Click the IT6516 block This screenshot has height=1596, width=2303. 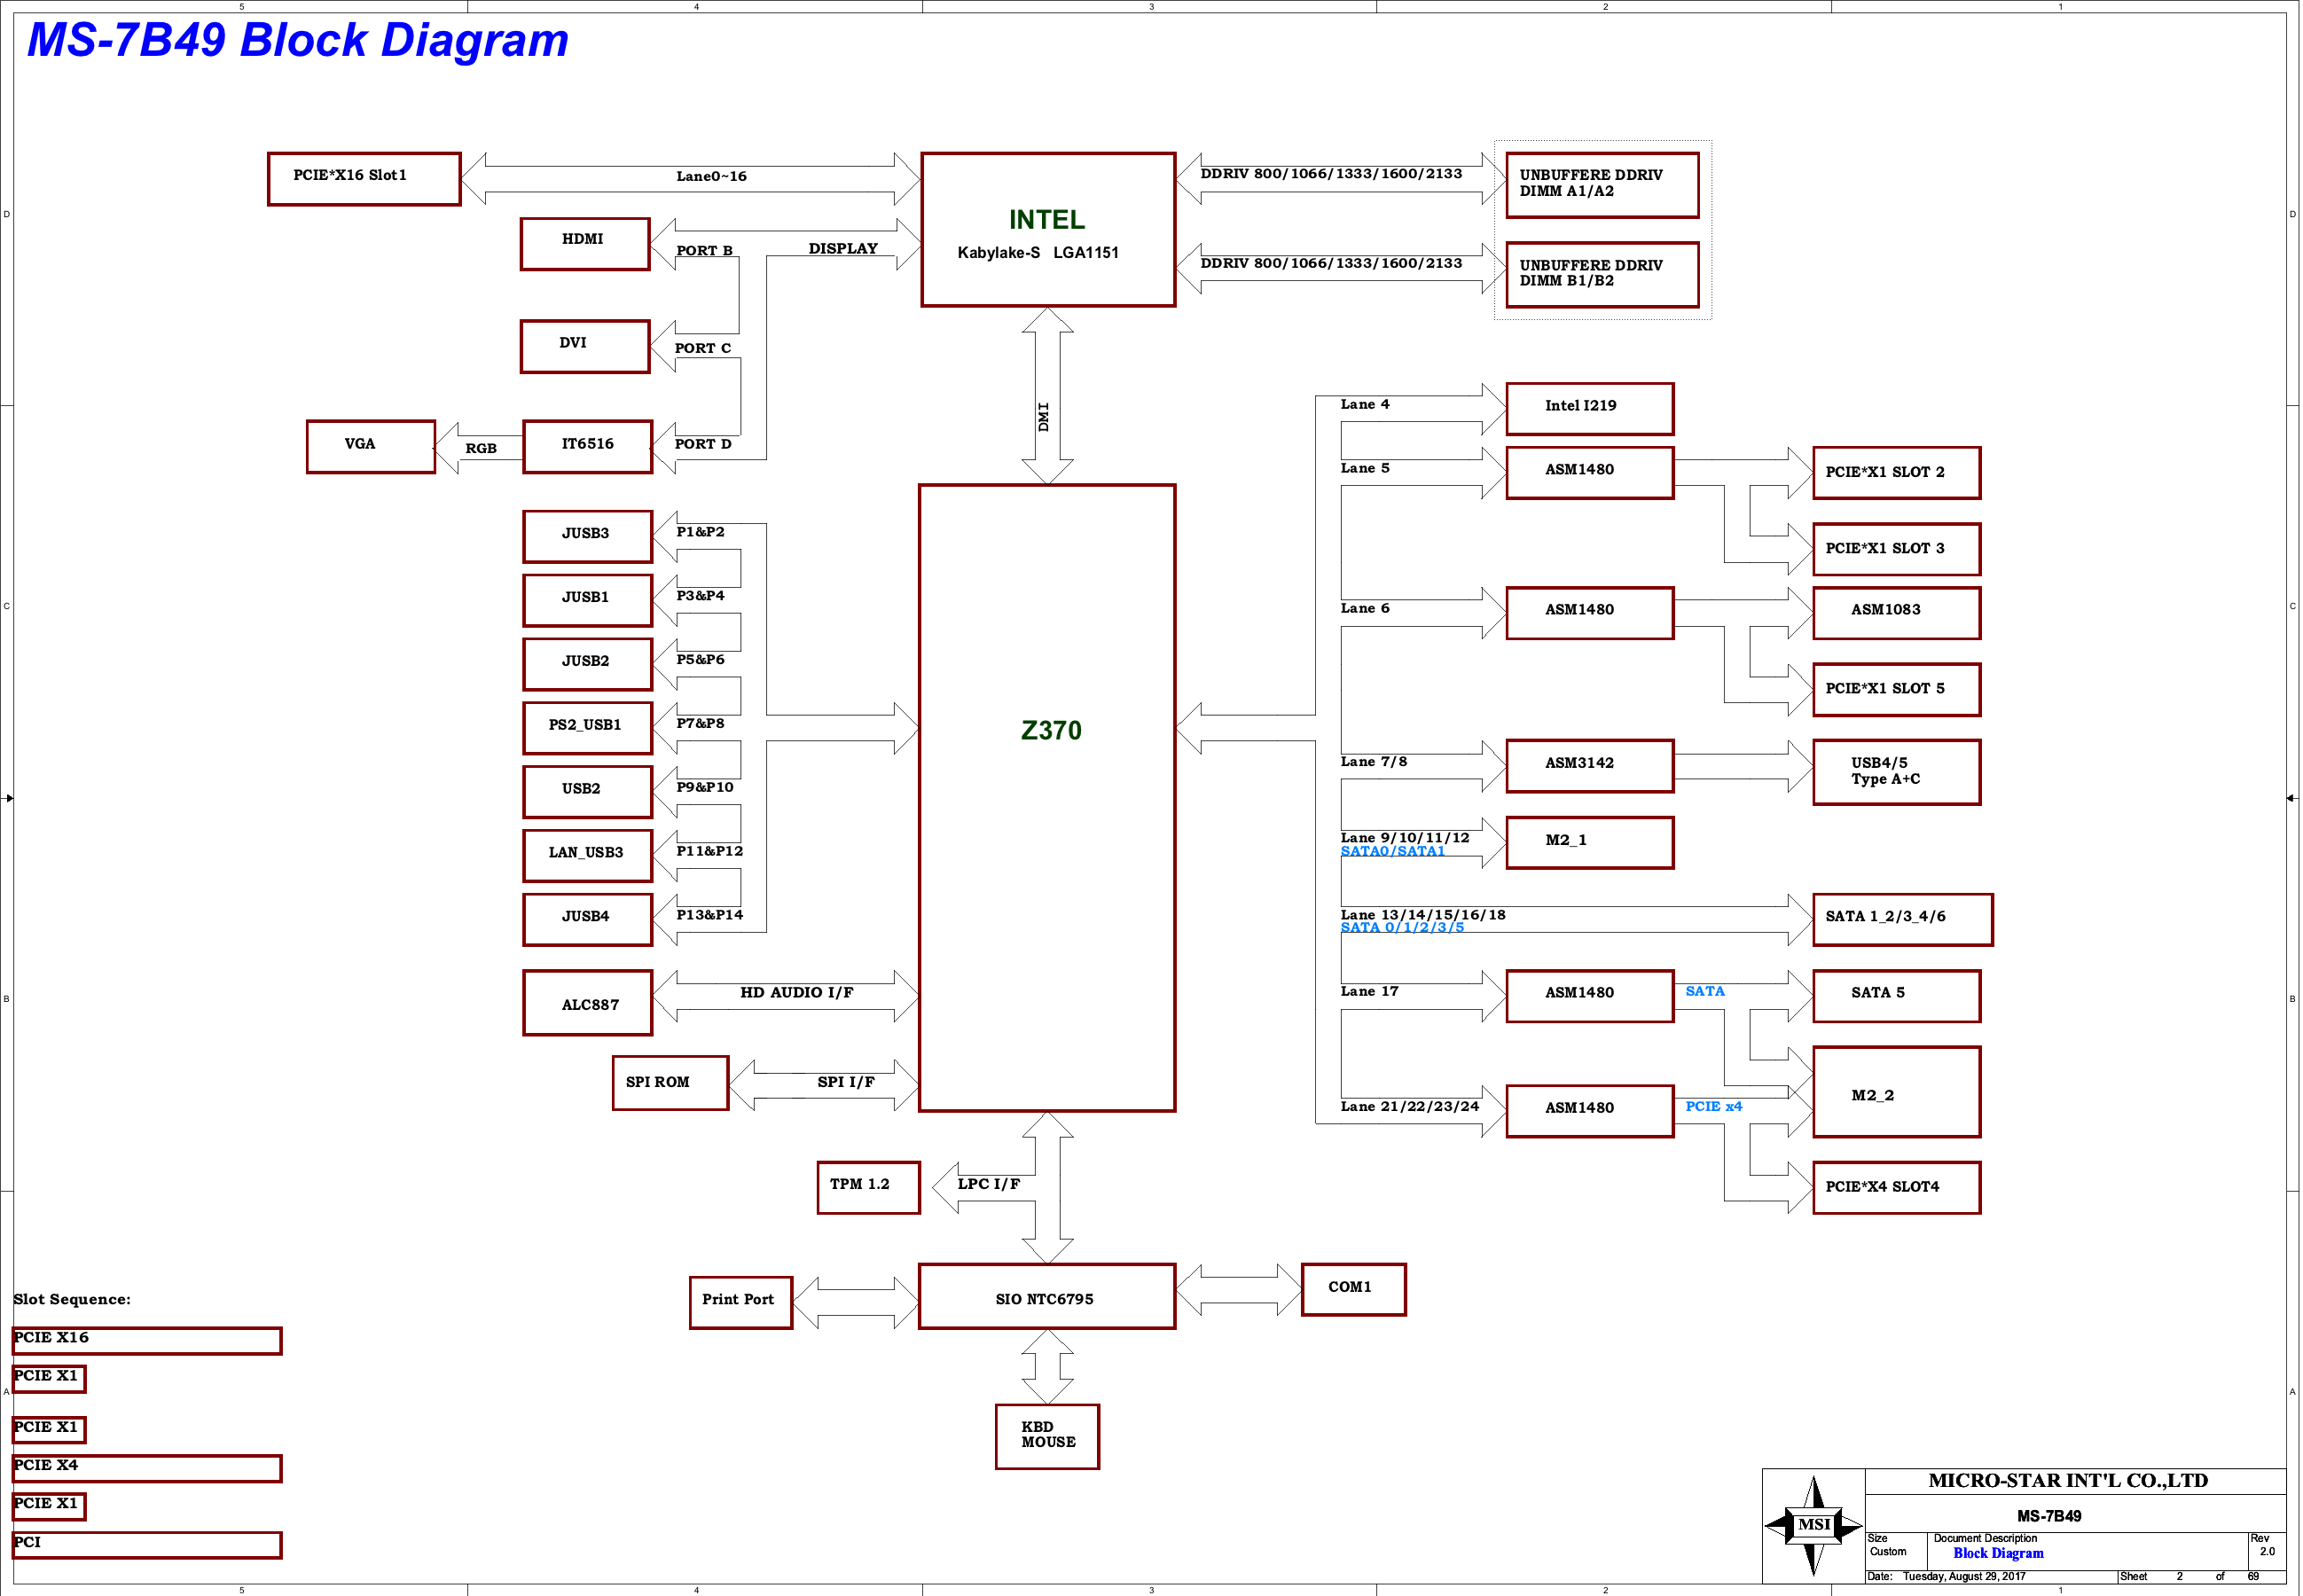coord(587,446)
